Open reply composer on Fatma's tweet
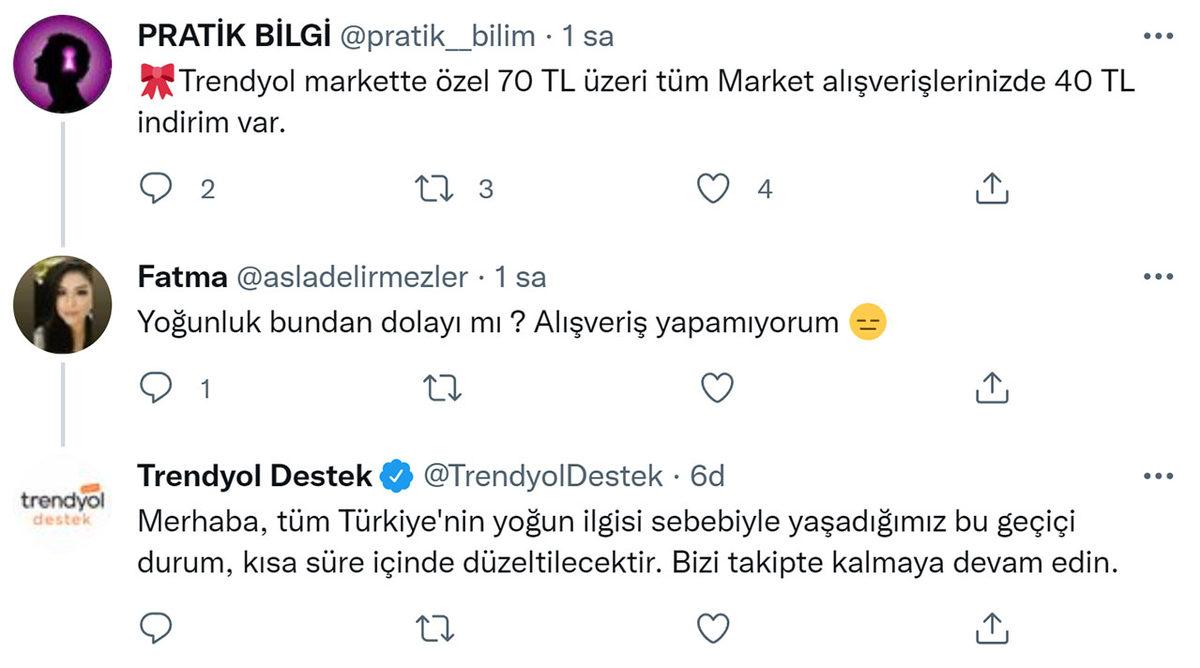This screenshot has height=668, width=1200. tap(156, 387)
